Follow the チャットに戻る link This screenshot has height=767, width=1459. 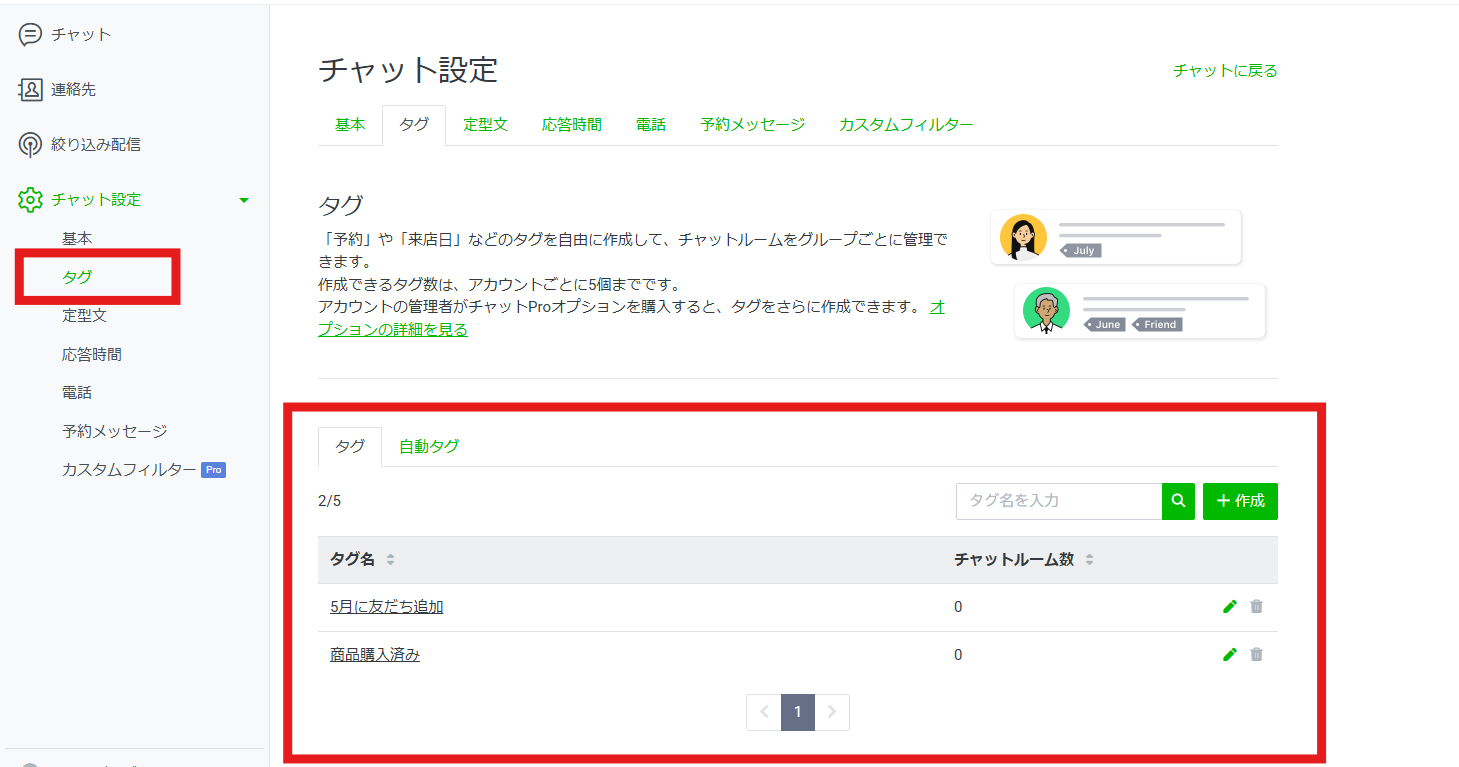[x=1225, y=71]
